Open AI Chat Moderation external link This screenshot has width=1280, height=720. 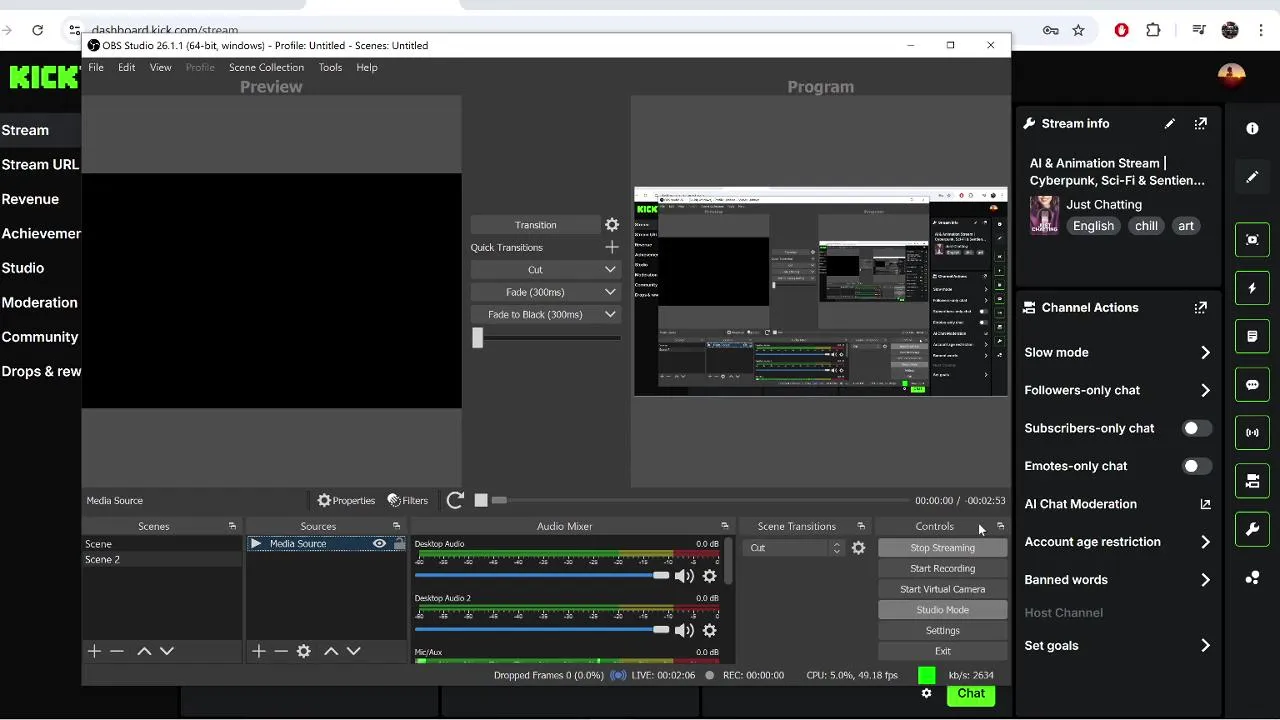point(1205,504)
